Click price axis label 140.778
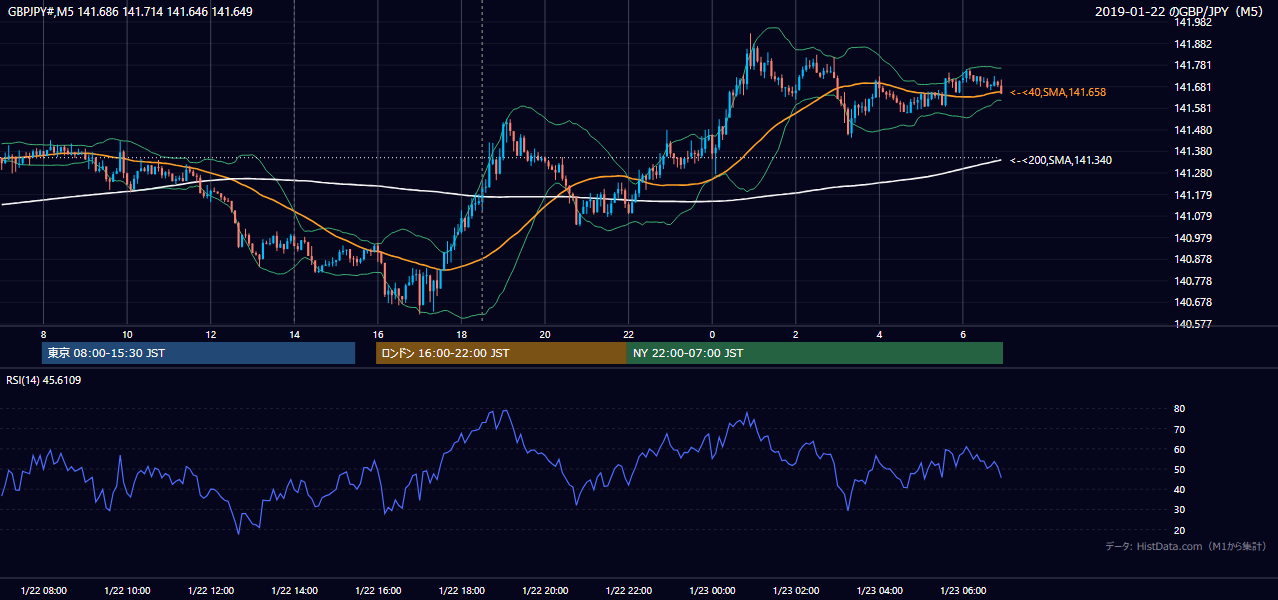Image resolution: width=1278 pixels, height=600 pixels. click(1191, 281)
